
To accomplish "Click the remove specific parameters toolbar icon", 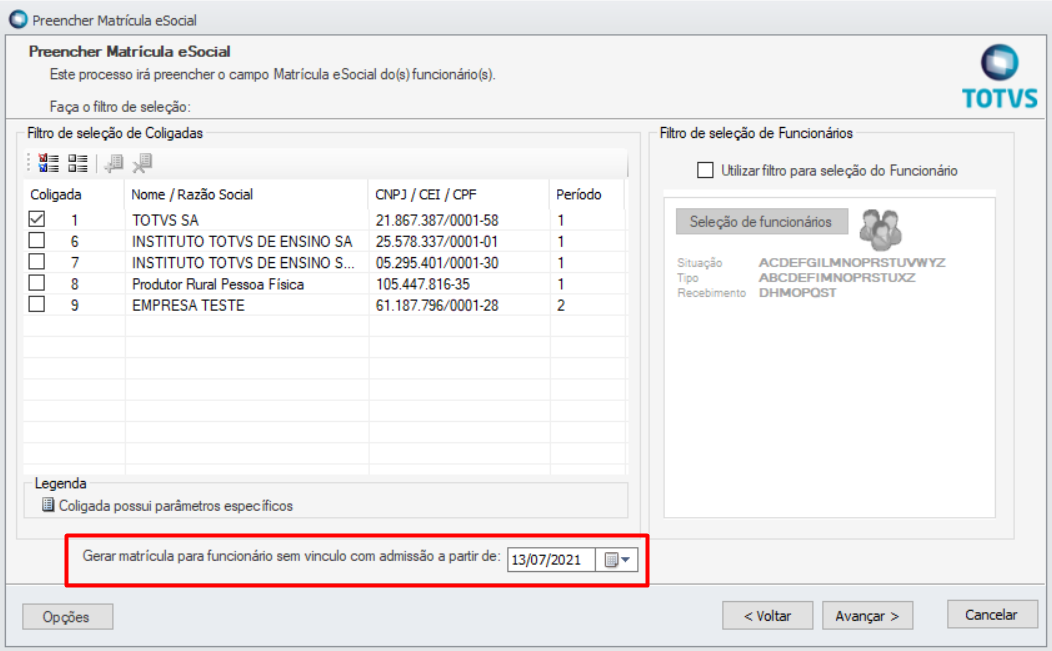I will click(142, 163).
